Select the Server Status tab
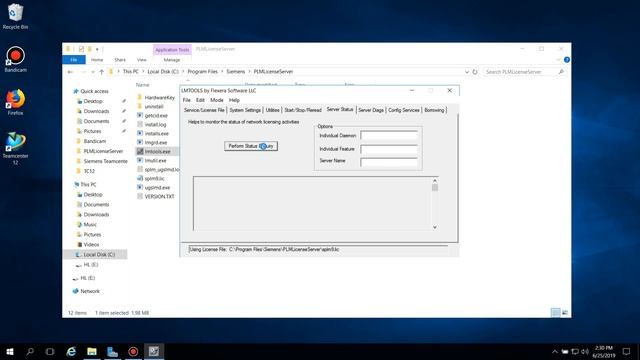640x360 pixels. (x=340, y=109)
